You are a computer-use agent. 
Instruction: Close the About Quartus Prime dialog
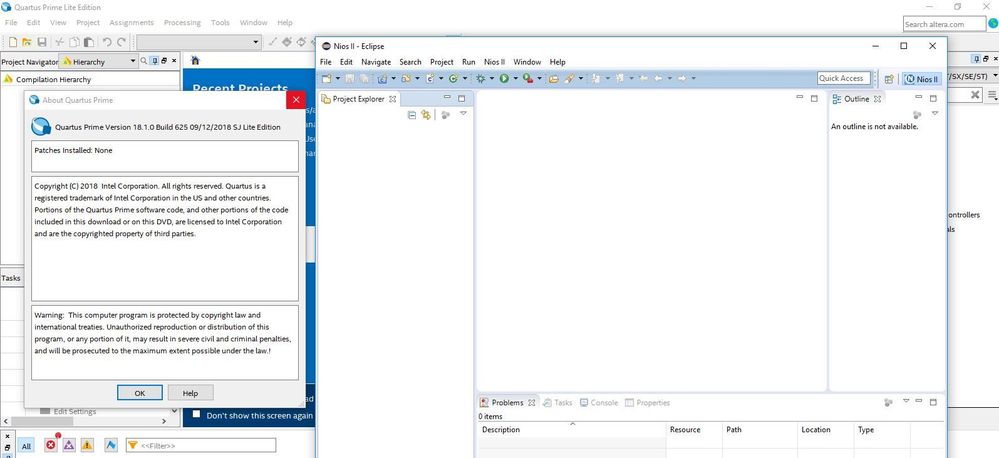[296, 100]
